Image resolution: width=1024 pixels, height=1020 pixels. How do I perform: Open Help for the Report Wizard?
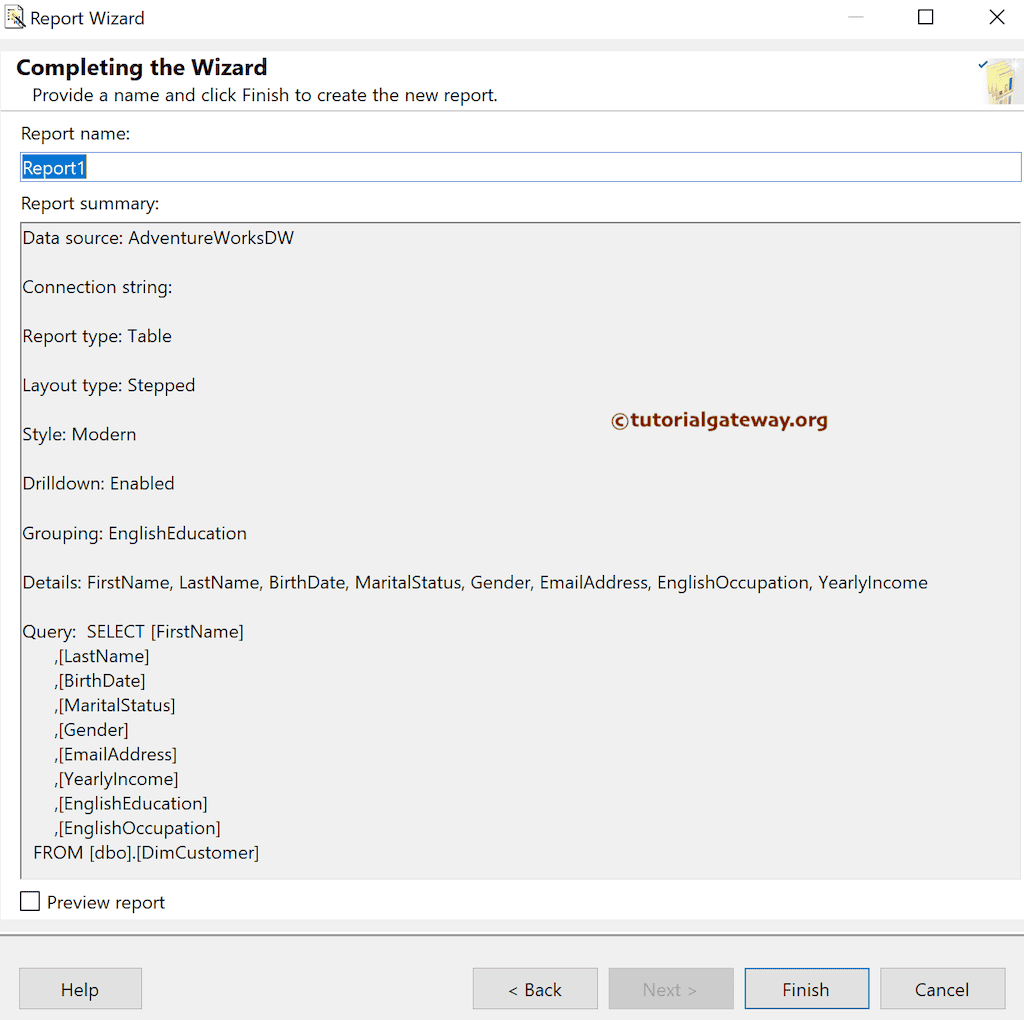click(x=80, y=988)
